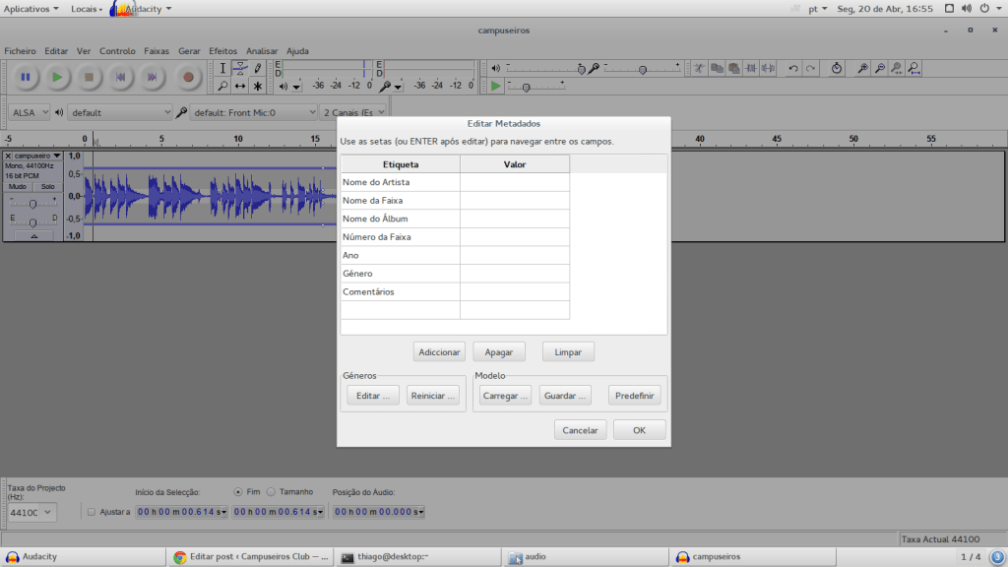Viewport: 1008px width, 567px height.
Task: Click the Zoom In magnifier icon
Action: point(862,69)
